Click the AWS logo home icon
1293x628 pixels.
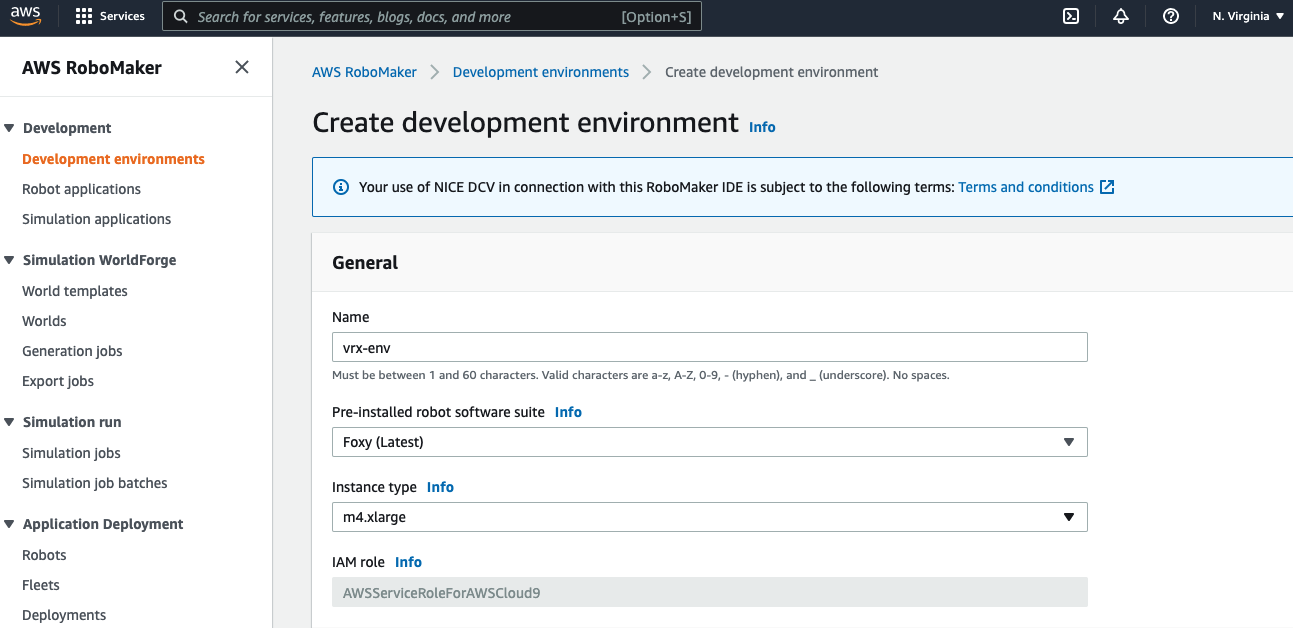tap(26, 16)
